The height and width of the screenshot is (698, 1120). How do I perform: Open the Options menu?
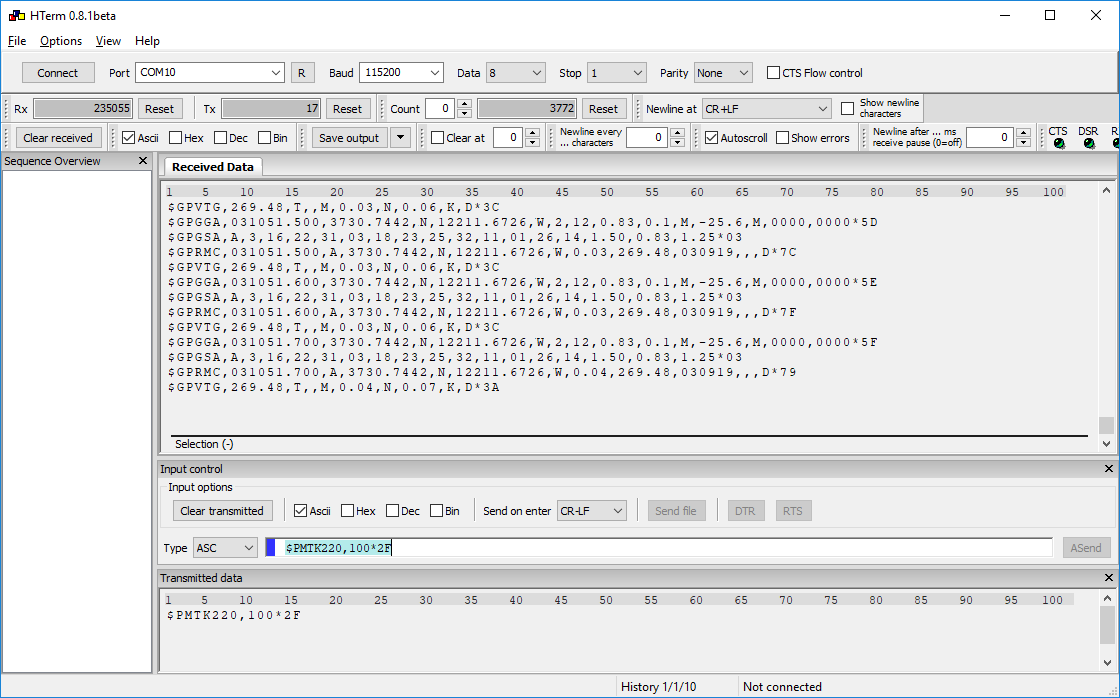pos(61,41)
